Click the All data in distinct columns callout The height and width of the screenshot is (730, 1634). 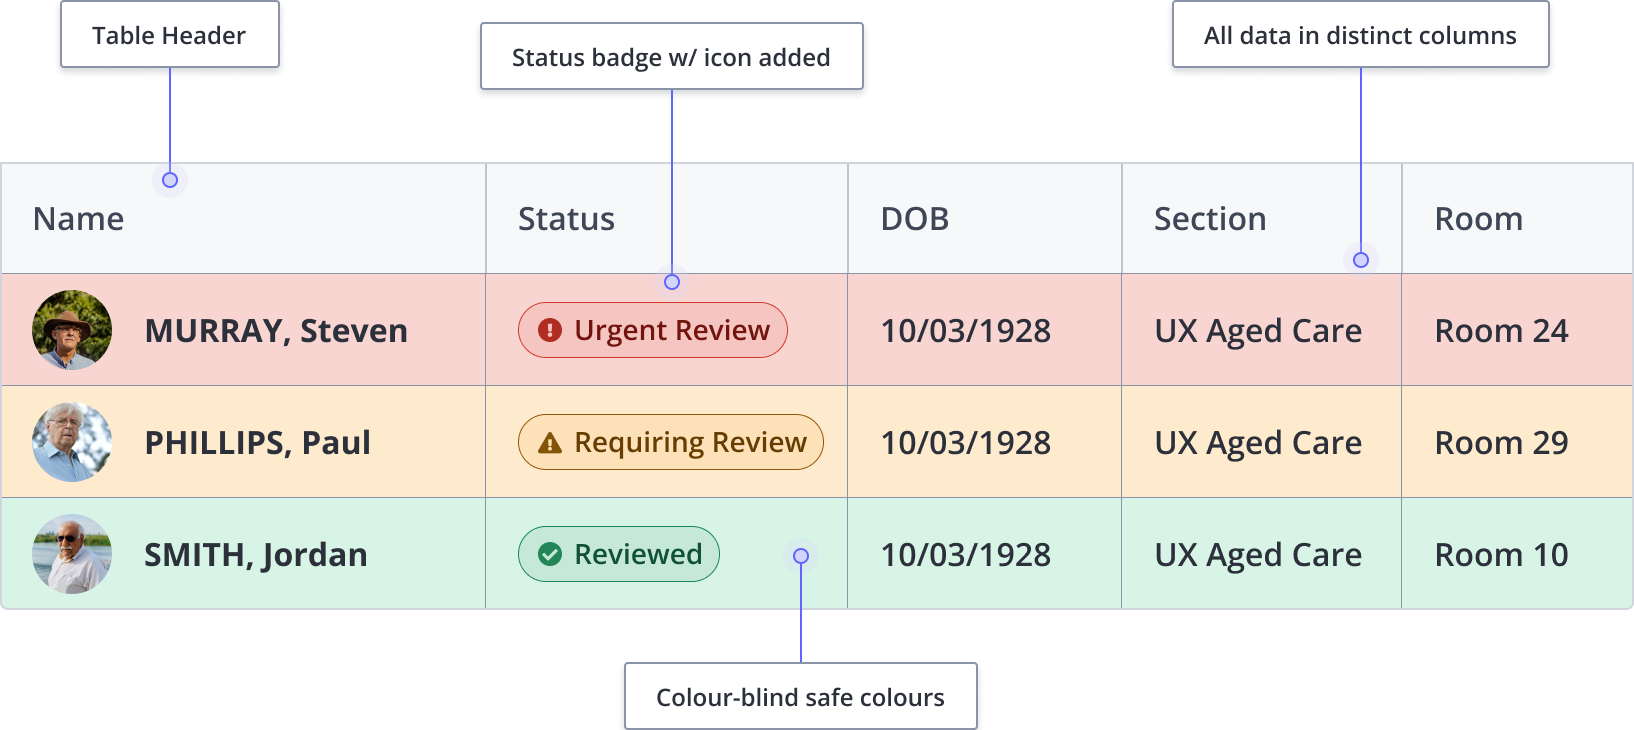click(x=1360, y=35)
